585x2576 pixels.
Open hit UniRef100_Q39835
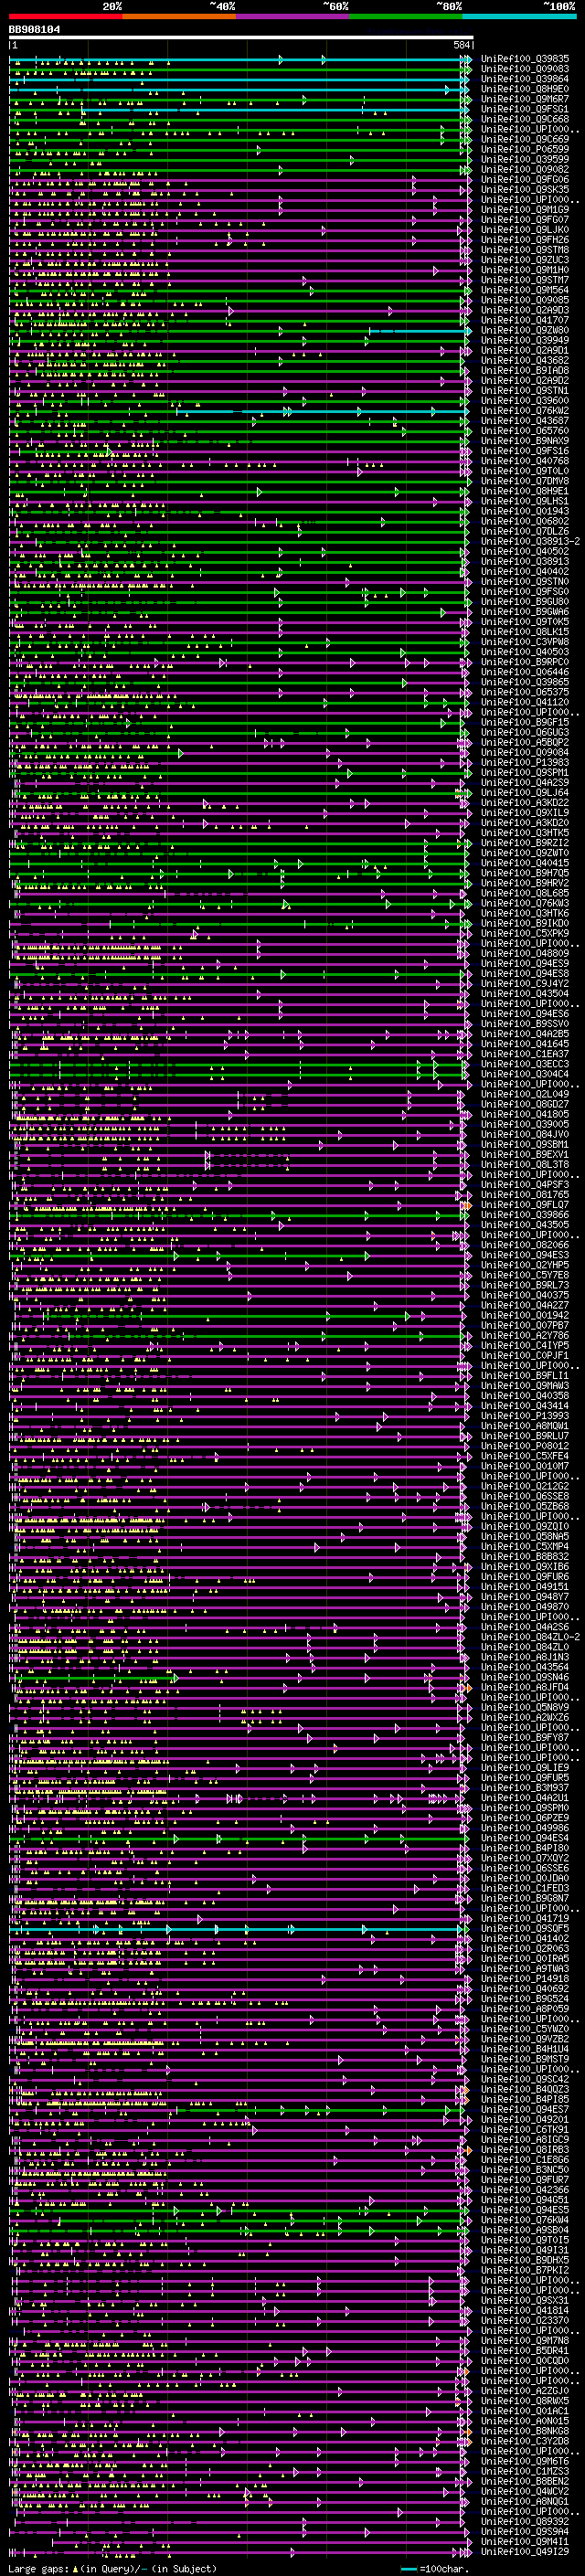point(525,59)
